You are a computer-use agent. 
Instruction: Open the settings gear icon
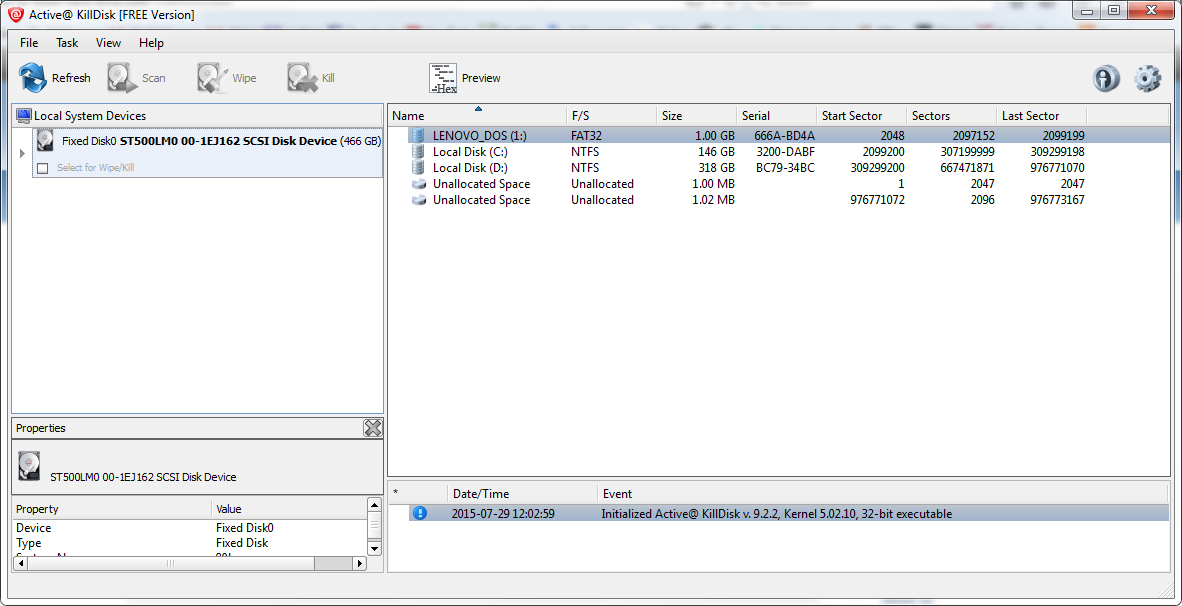pyautogui.click(x=1147, y=79)
